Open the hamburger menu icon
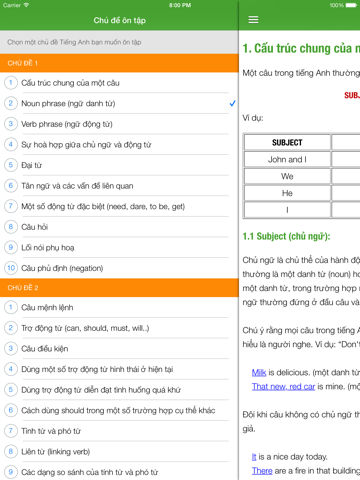Viewport: 360px width, 480px height. pos(253,20)
